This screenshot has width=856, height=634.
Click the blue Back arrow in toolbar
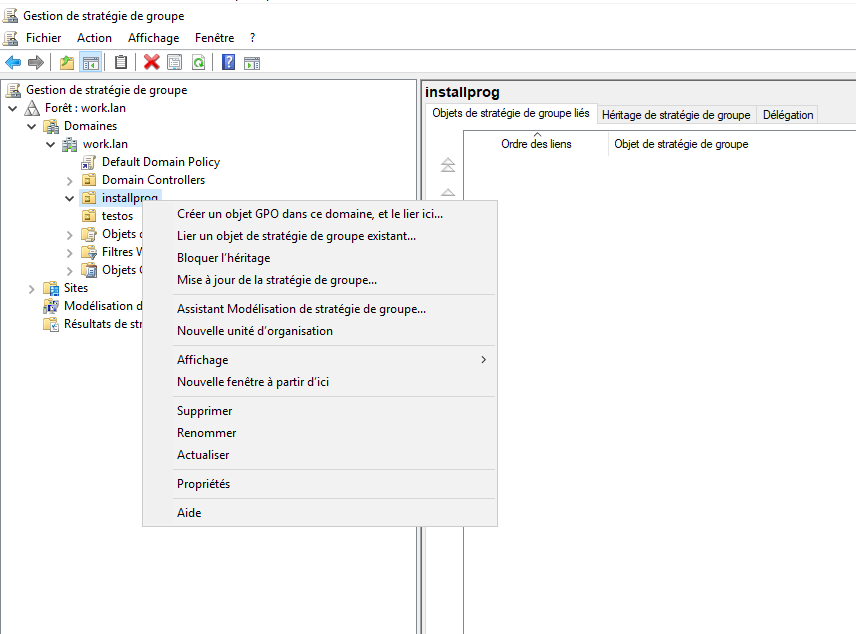point(13,63)
